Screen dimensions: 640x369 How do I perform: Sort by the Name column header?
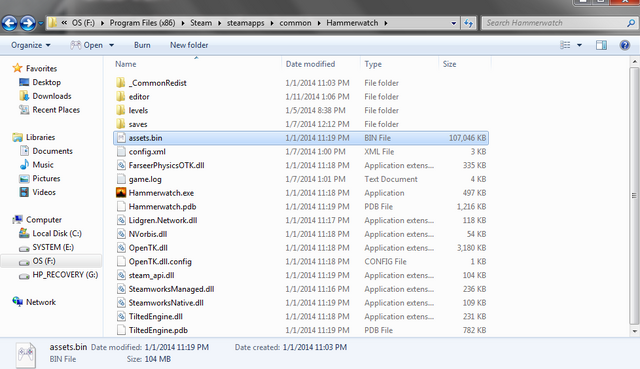[x=125, y=64]
